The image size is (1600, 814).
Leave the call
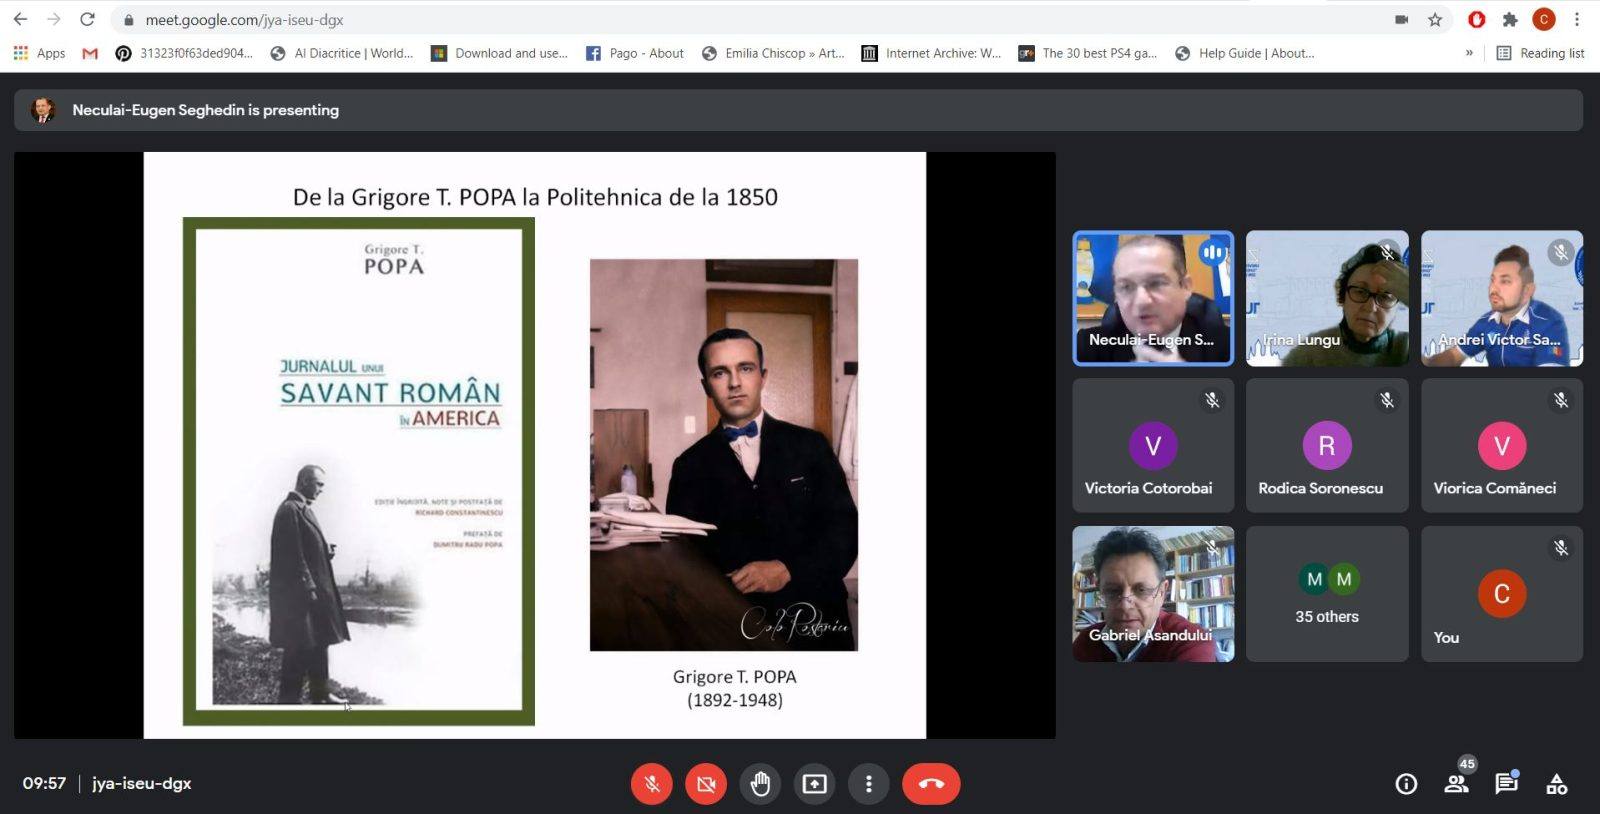click(x=931, y=784)
